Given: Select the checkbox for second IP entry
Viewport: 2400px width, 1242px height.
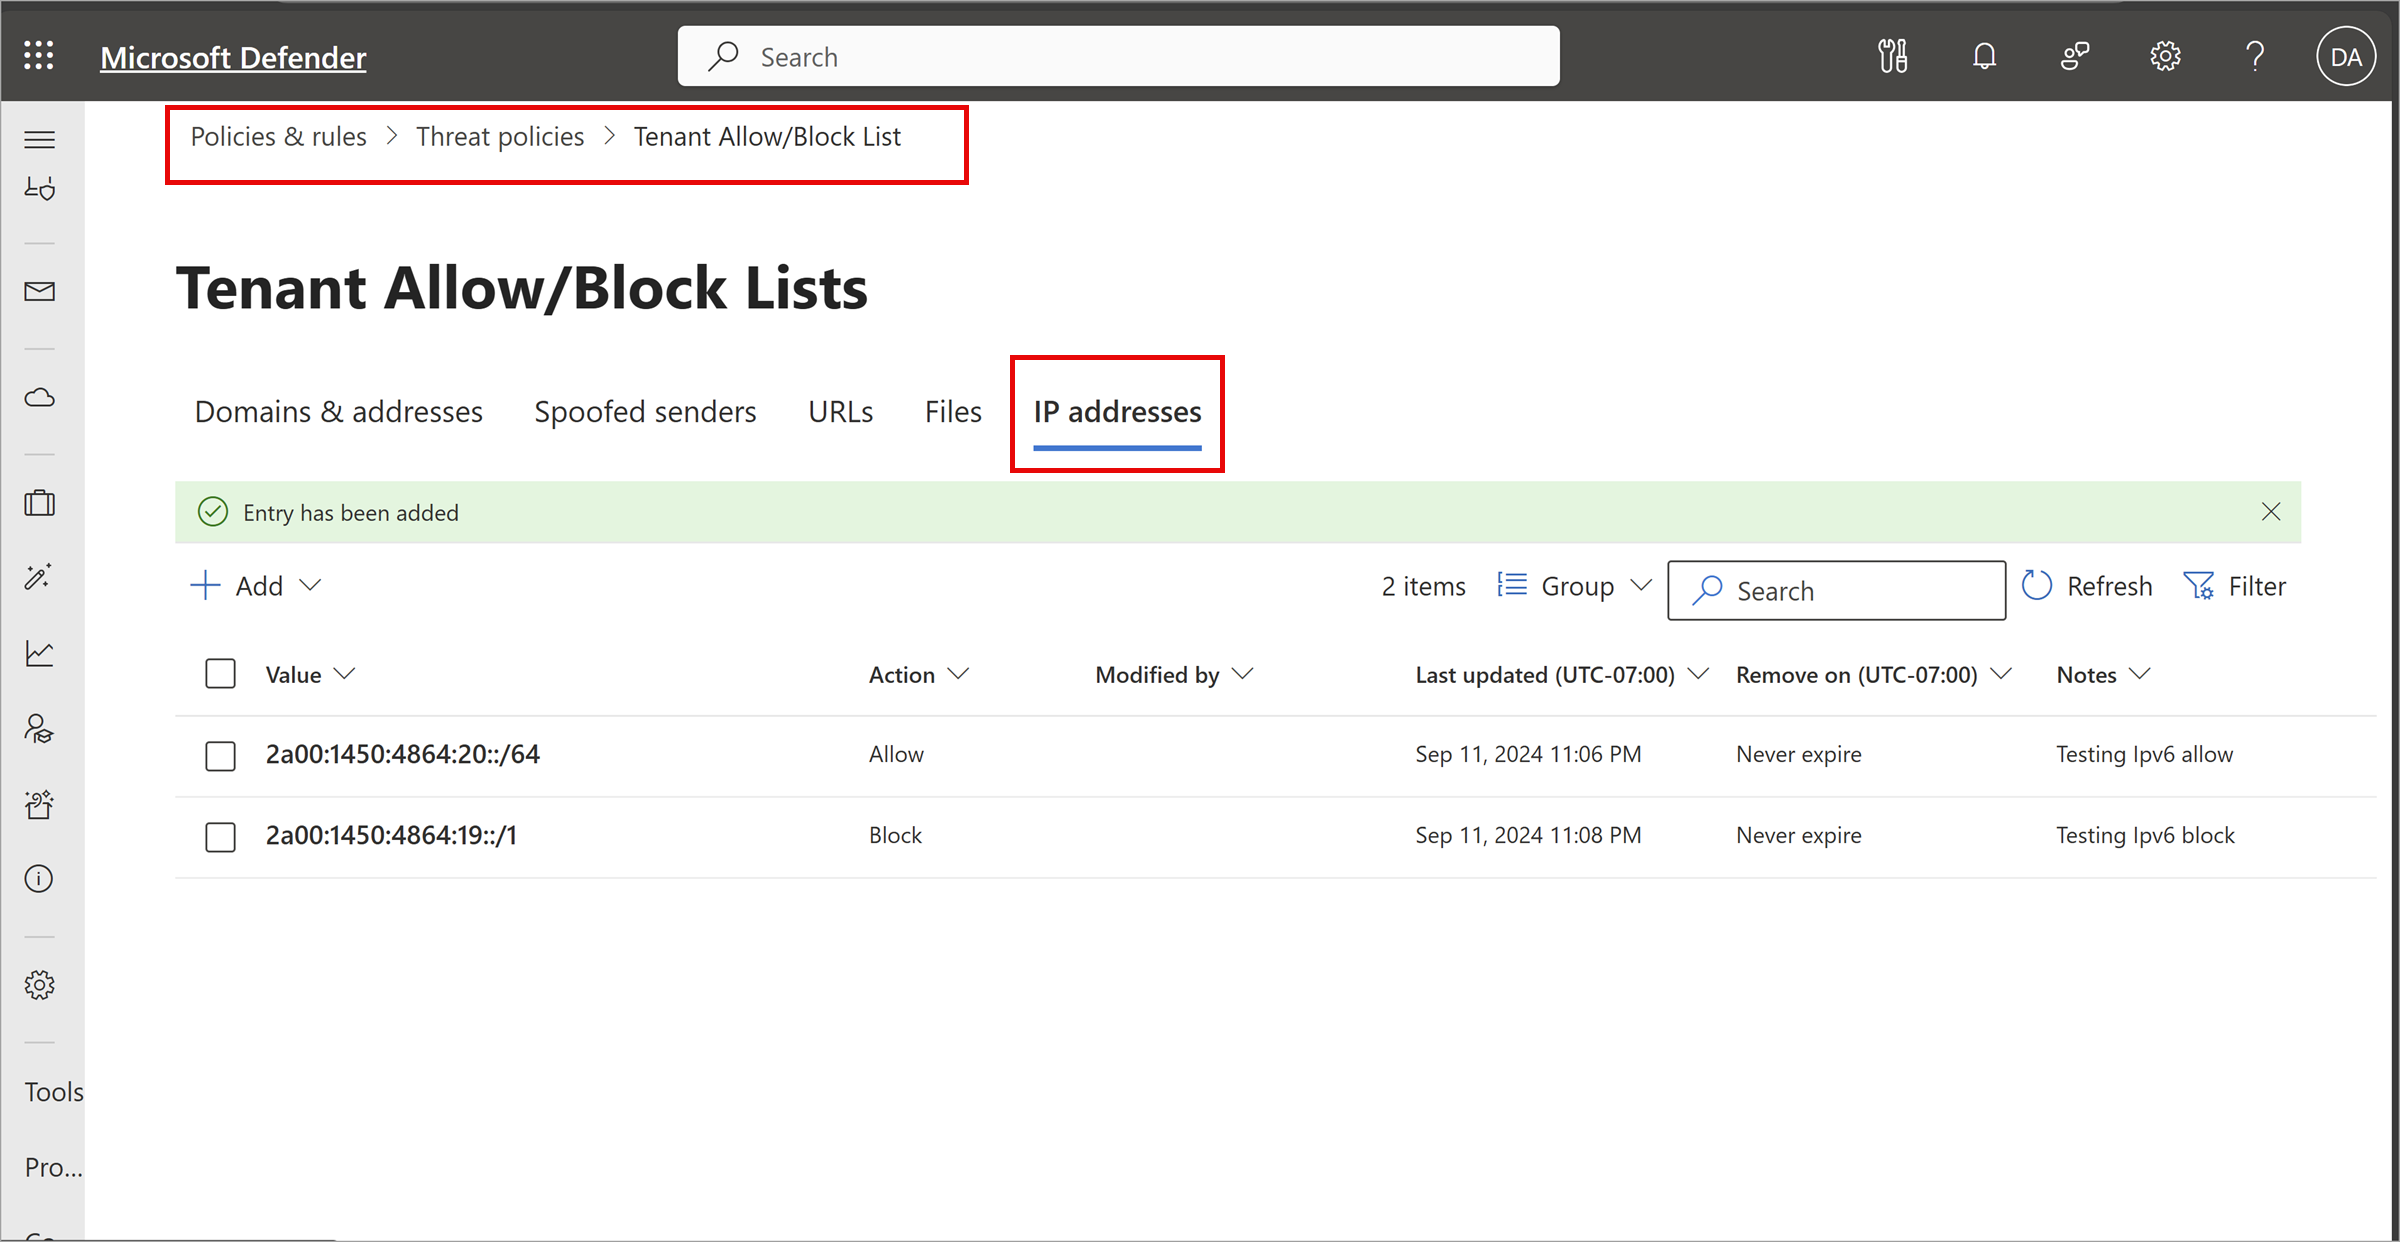Looking at the screenshot, I should click(x=222, y=835).
